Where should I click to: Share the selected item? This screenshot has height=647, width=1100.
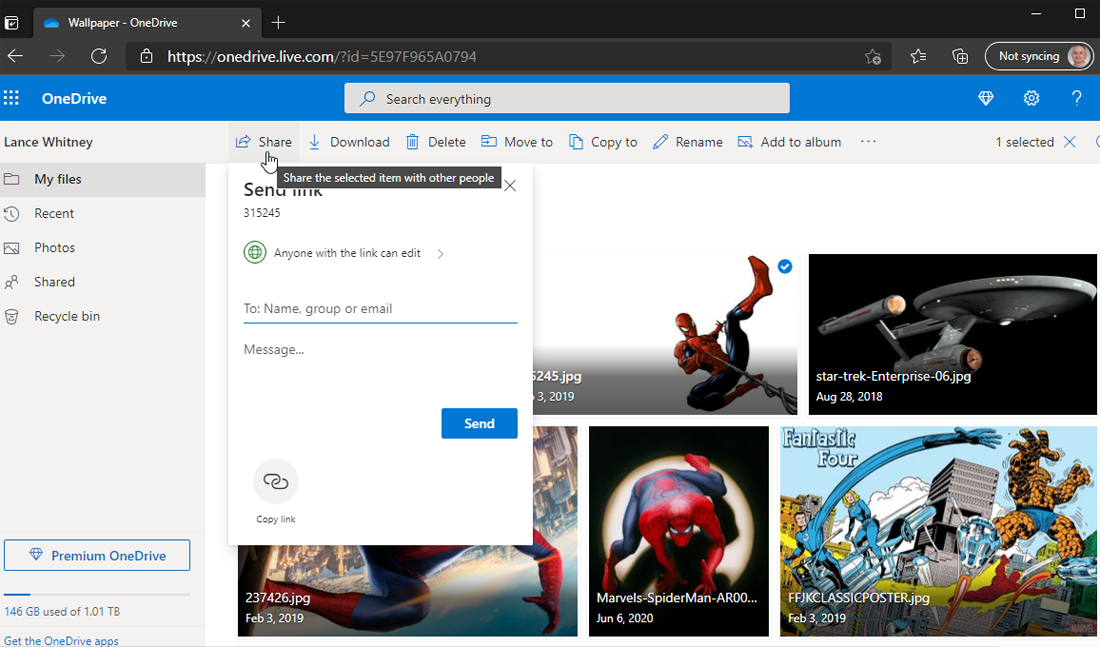(264, 142)
